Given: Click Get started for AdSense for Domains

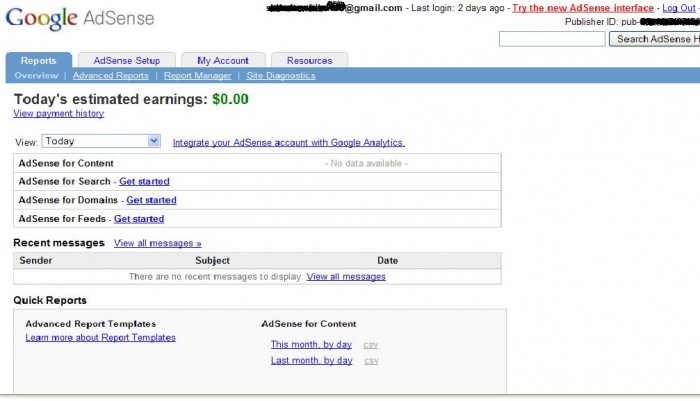Looking at the screenshot, I should 151,200.
